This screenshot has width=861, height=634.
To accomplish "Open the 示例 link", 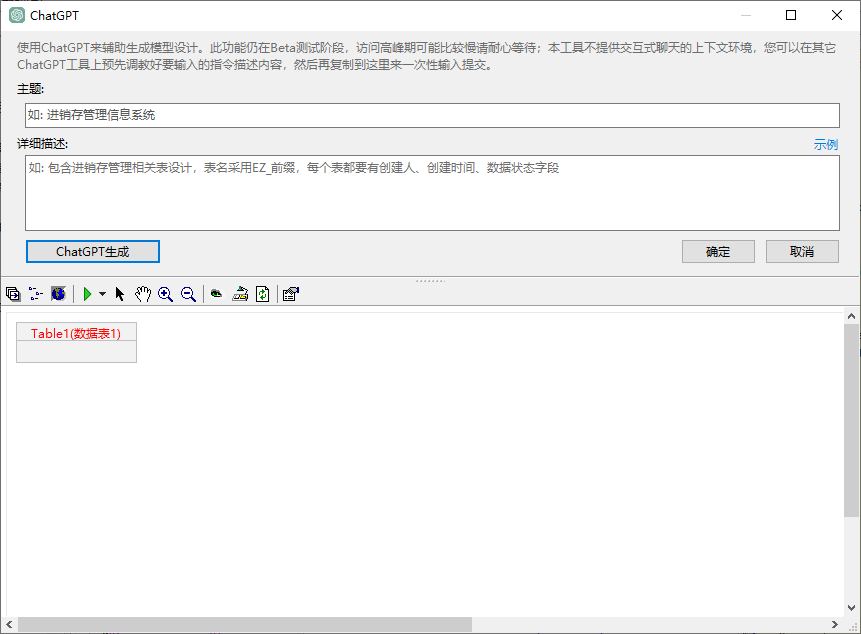I will (x=826, y=144).
